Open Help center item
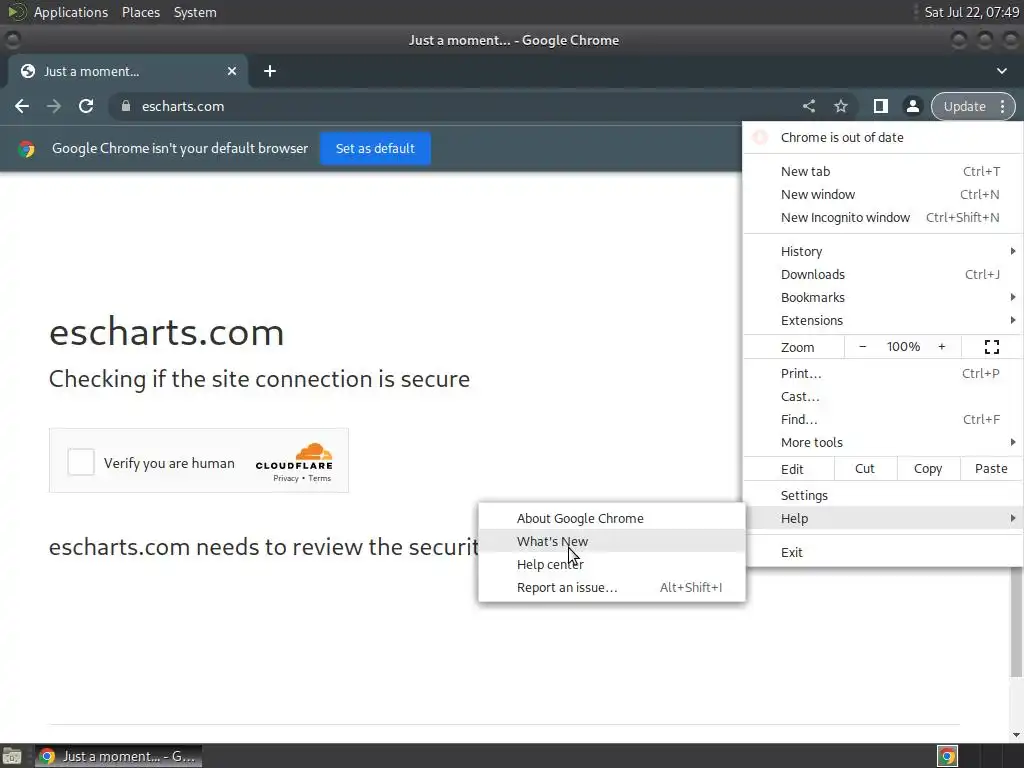1024x768 pixels. (x=612, y=564)
